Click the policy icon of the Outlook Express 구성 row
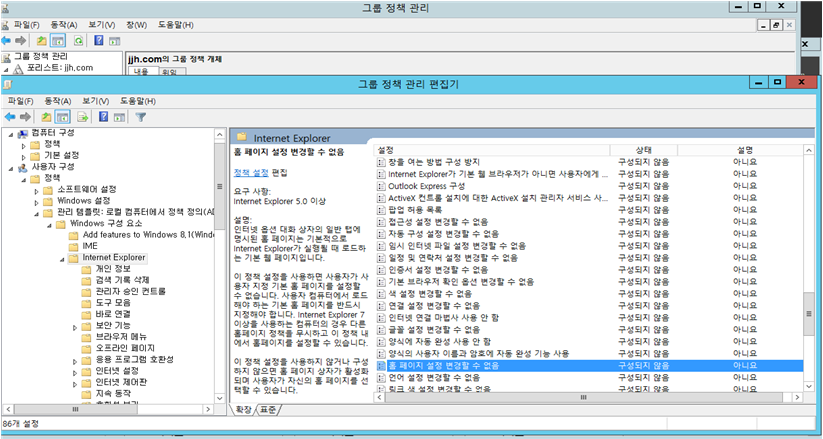 (382, 186)
